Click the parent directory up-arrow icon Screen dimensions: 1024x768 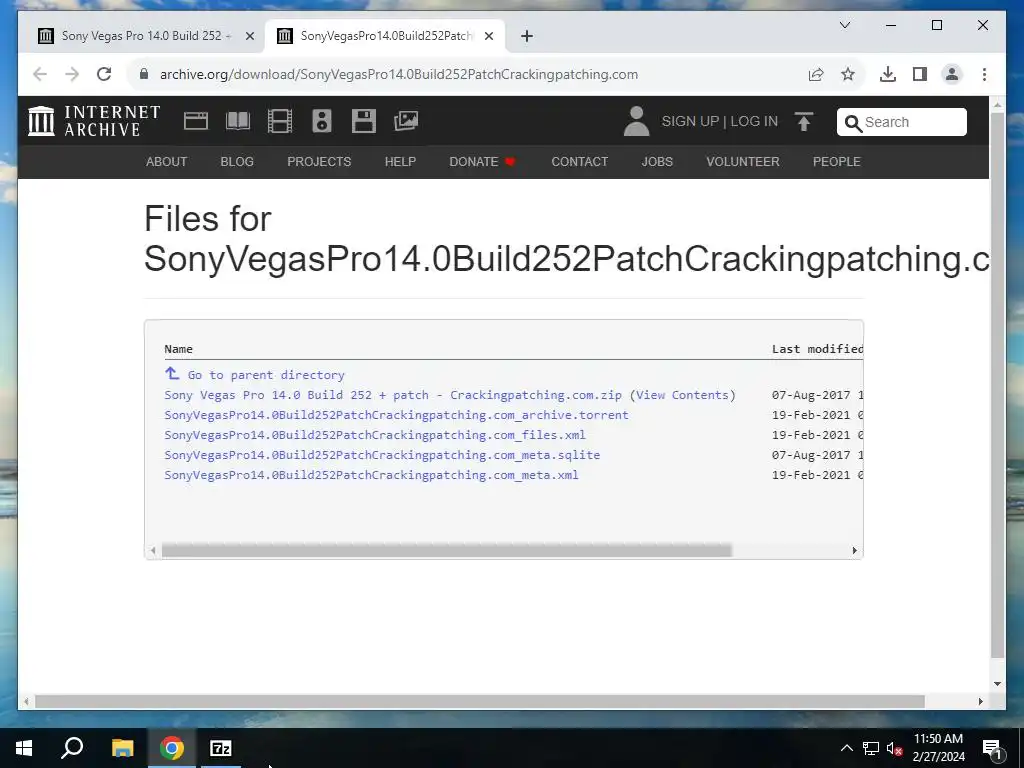[172, 374]
